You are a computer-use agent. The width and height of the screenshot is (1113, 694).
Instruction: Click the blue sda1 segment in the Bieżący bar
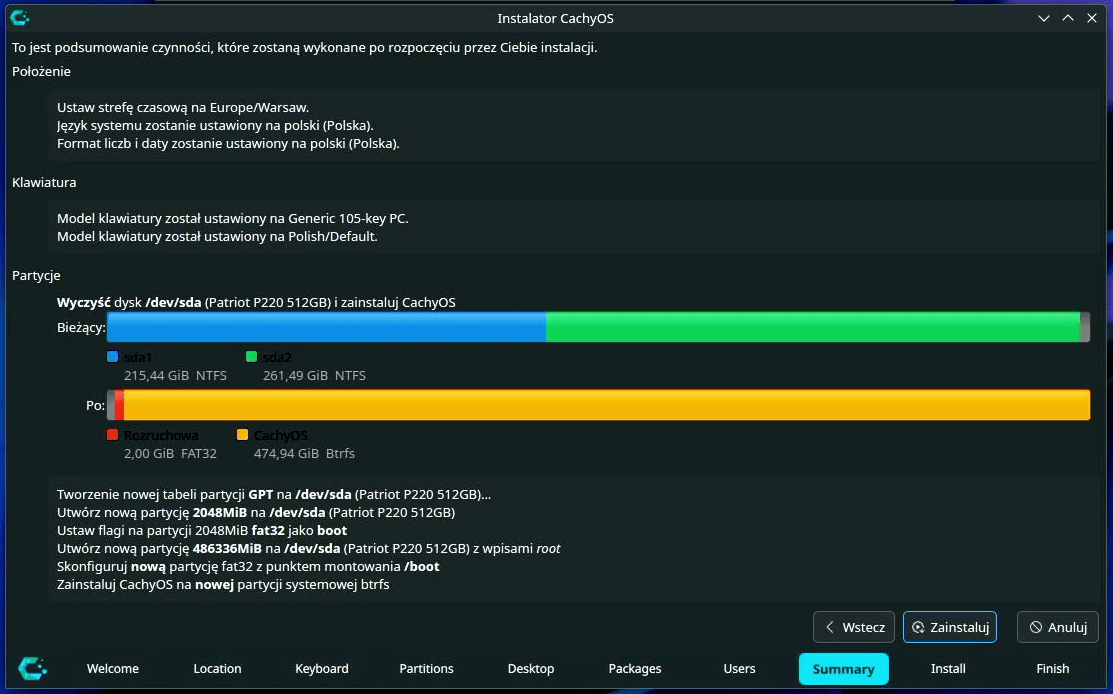[327, 327]
